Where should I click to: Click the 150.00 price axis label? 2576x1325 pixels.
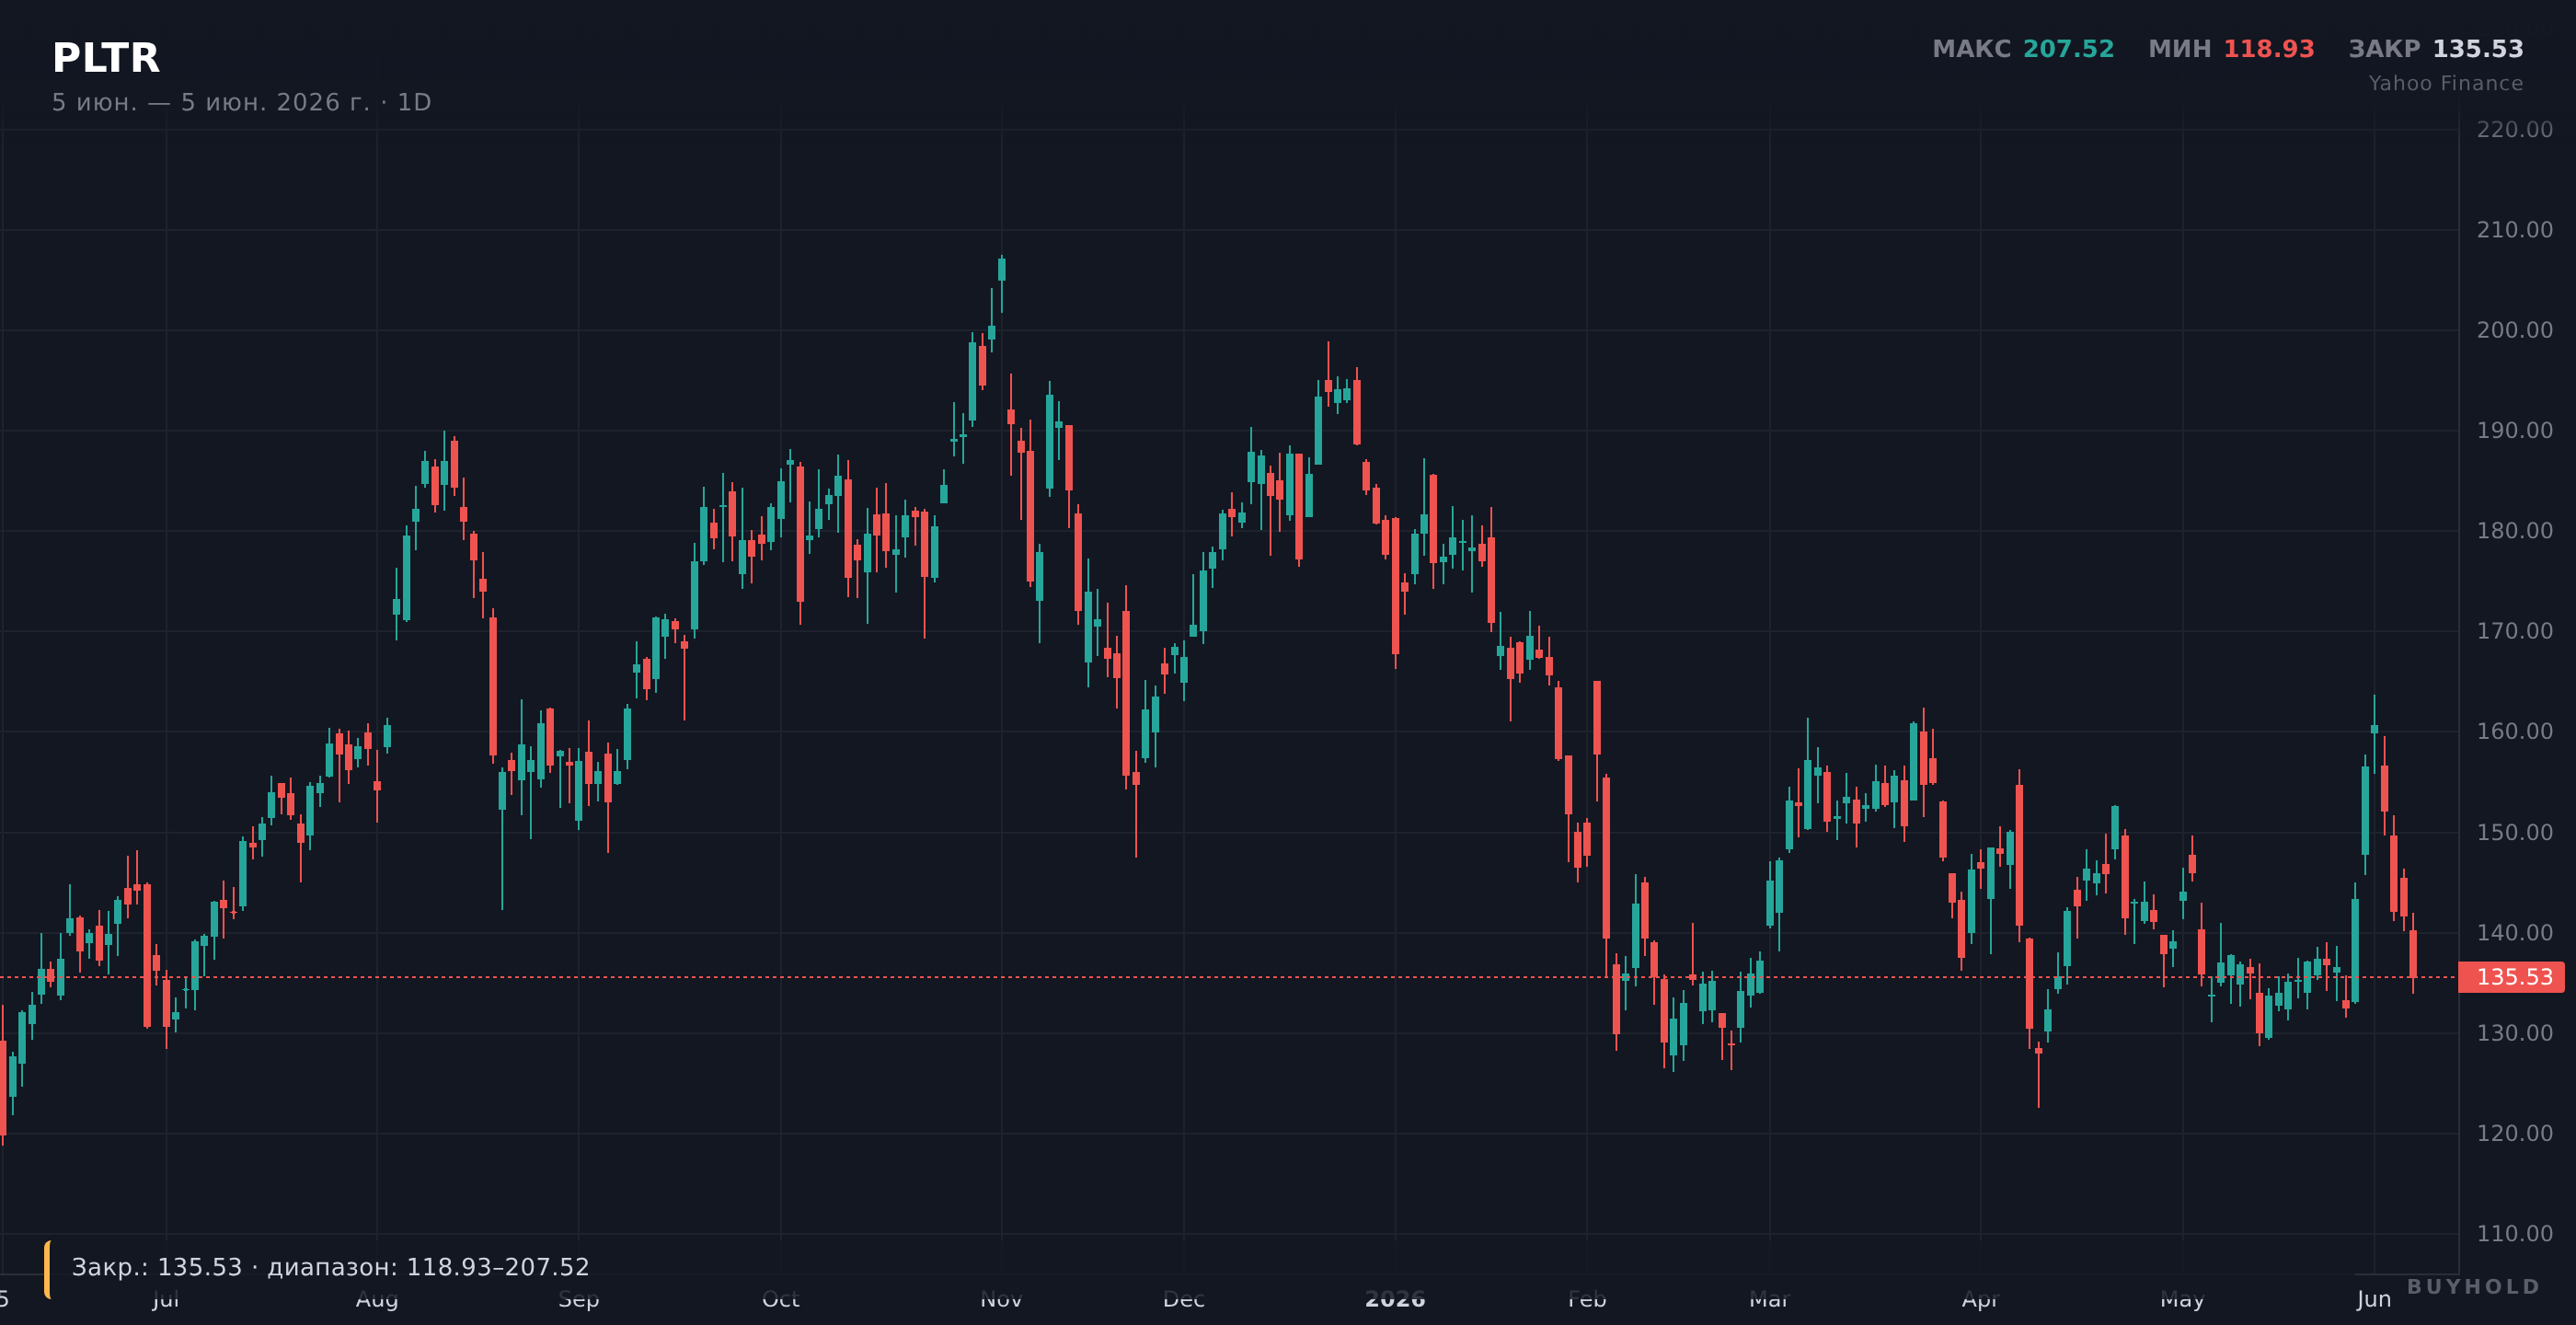pyautogui.click(x=2514, y=832)
